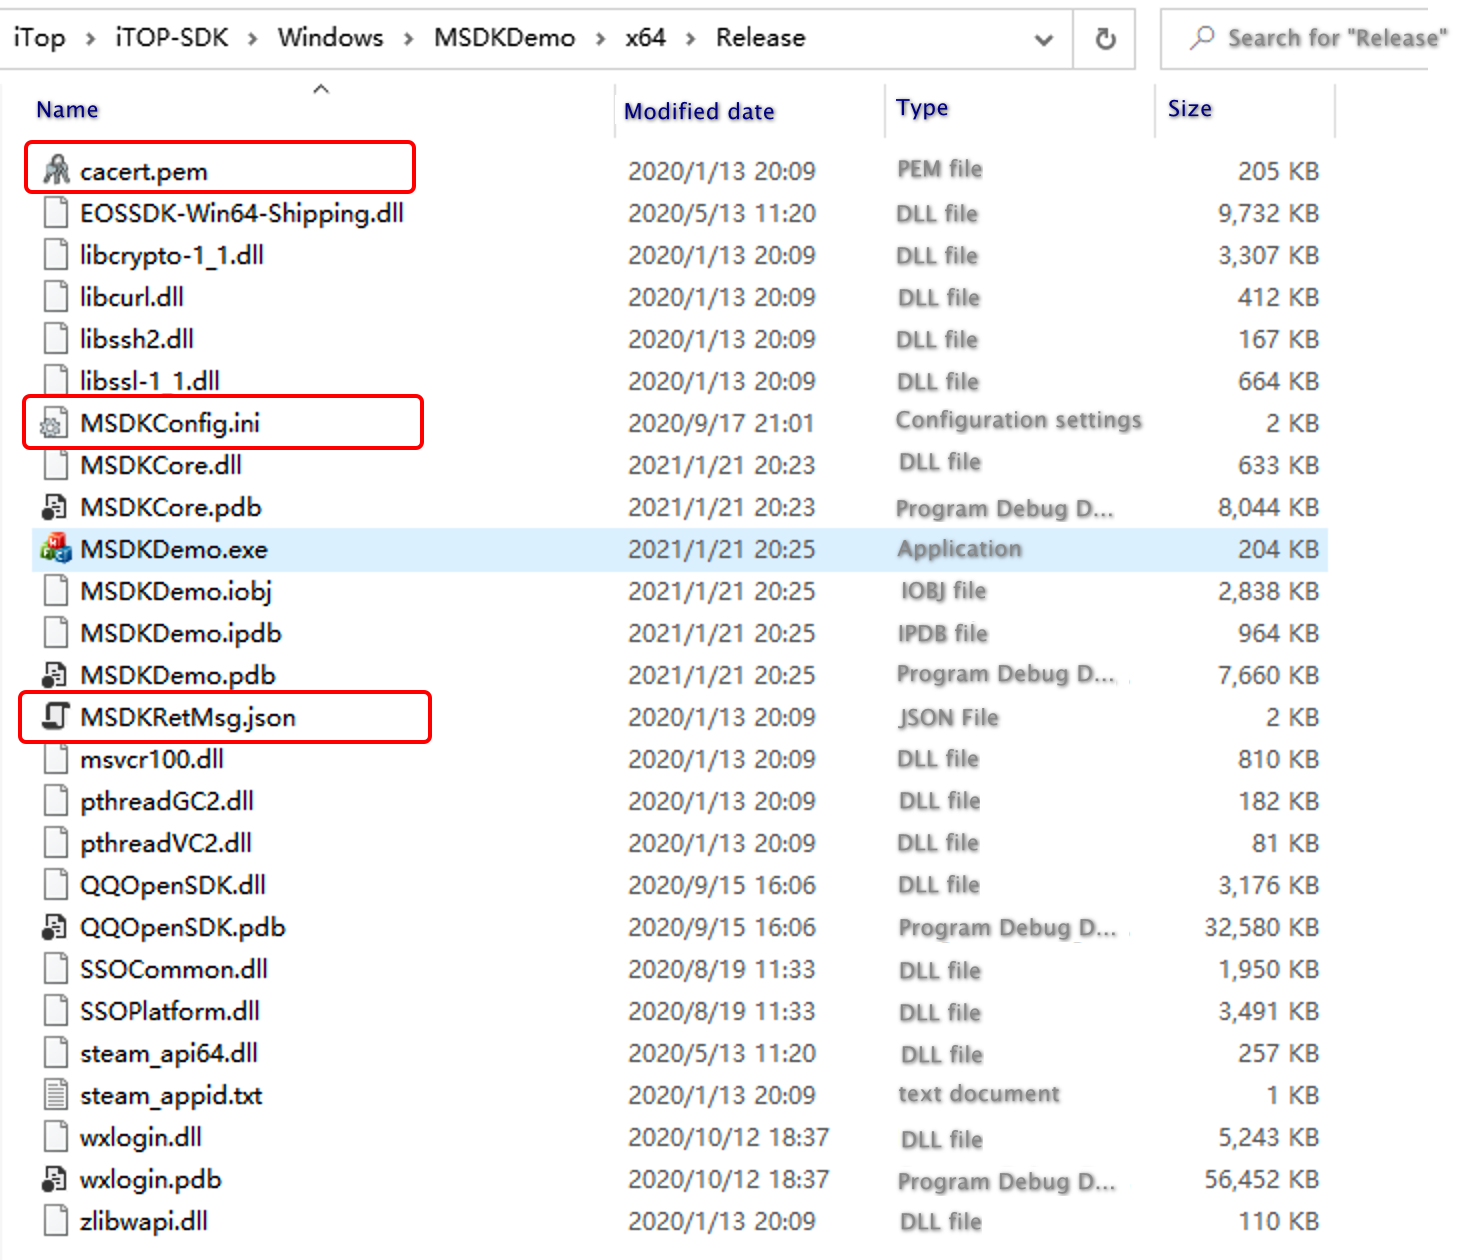This screenshot has width=1459, height=1260.
Task: Click the pthreadGC2.dll file icon
Action: pos(56,801)
